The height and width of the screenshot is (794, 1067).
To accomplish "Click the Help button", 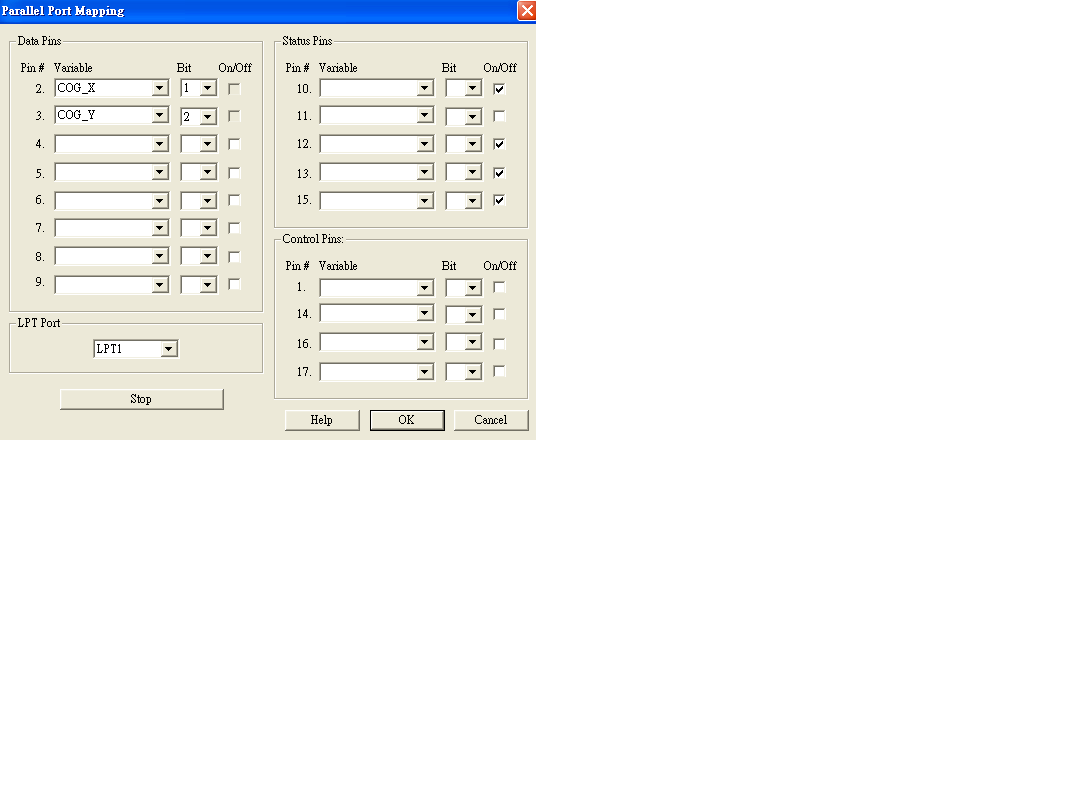I will coord(321,420).
